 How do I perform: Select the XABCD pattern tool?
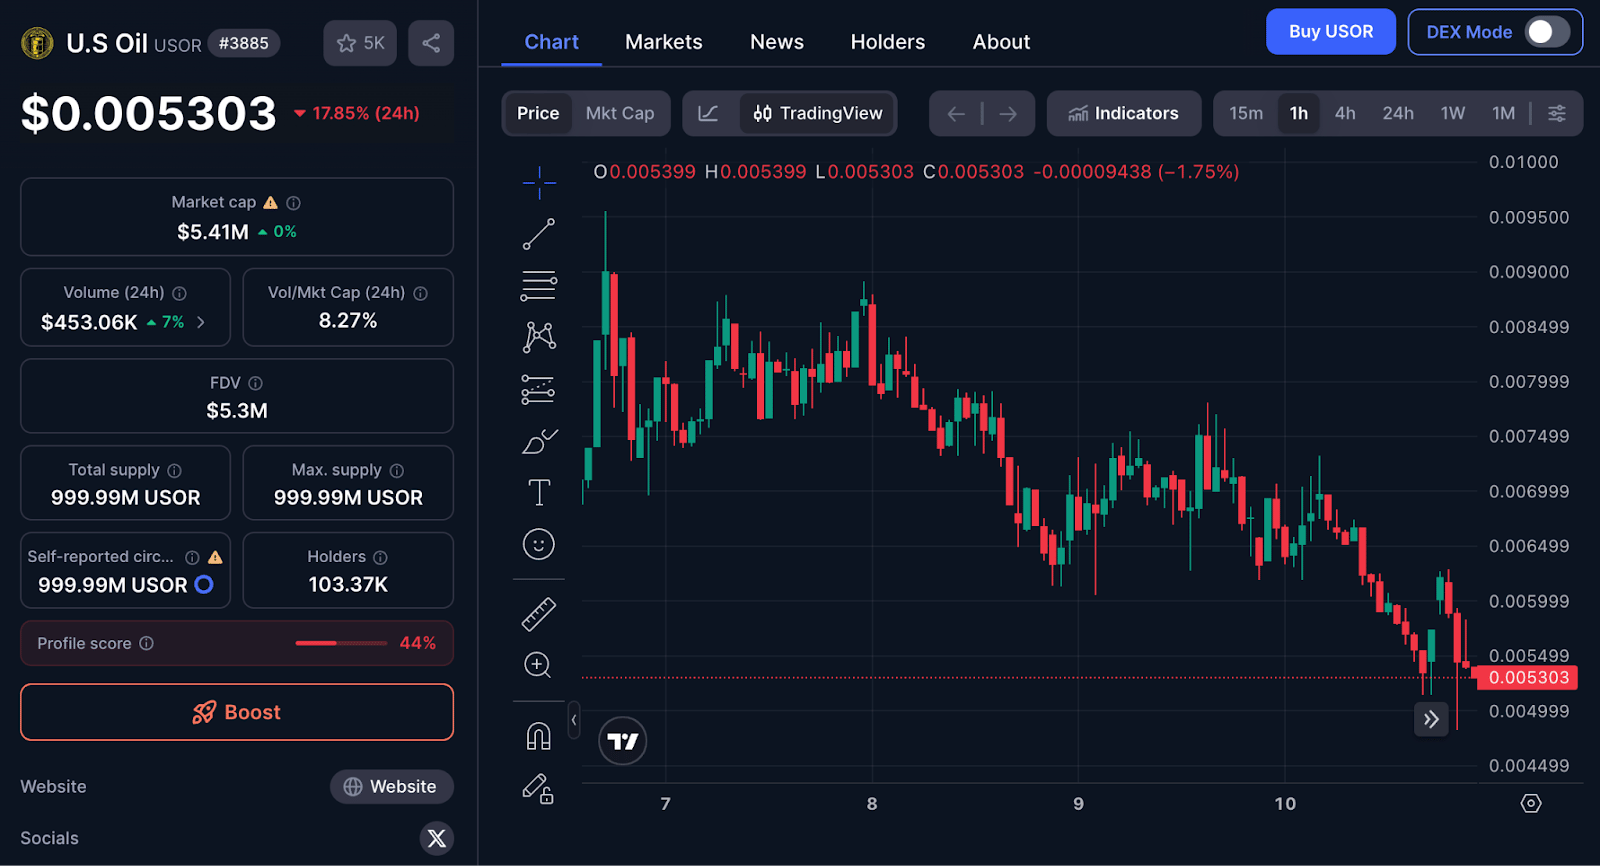pos(539,337)
